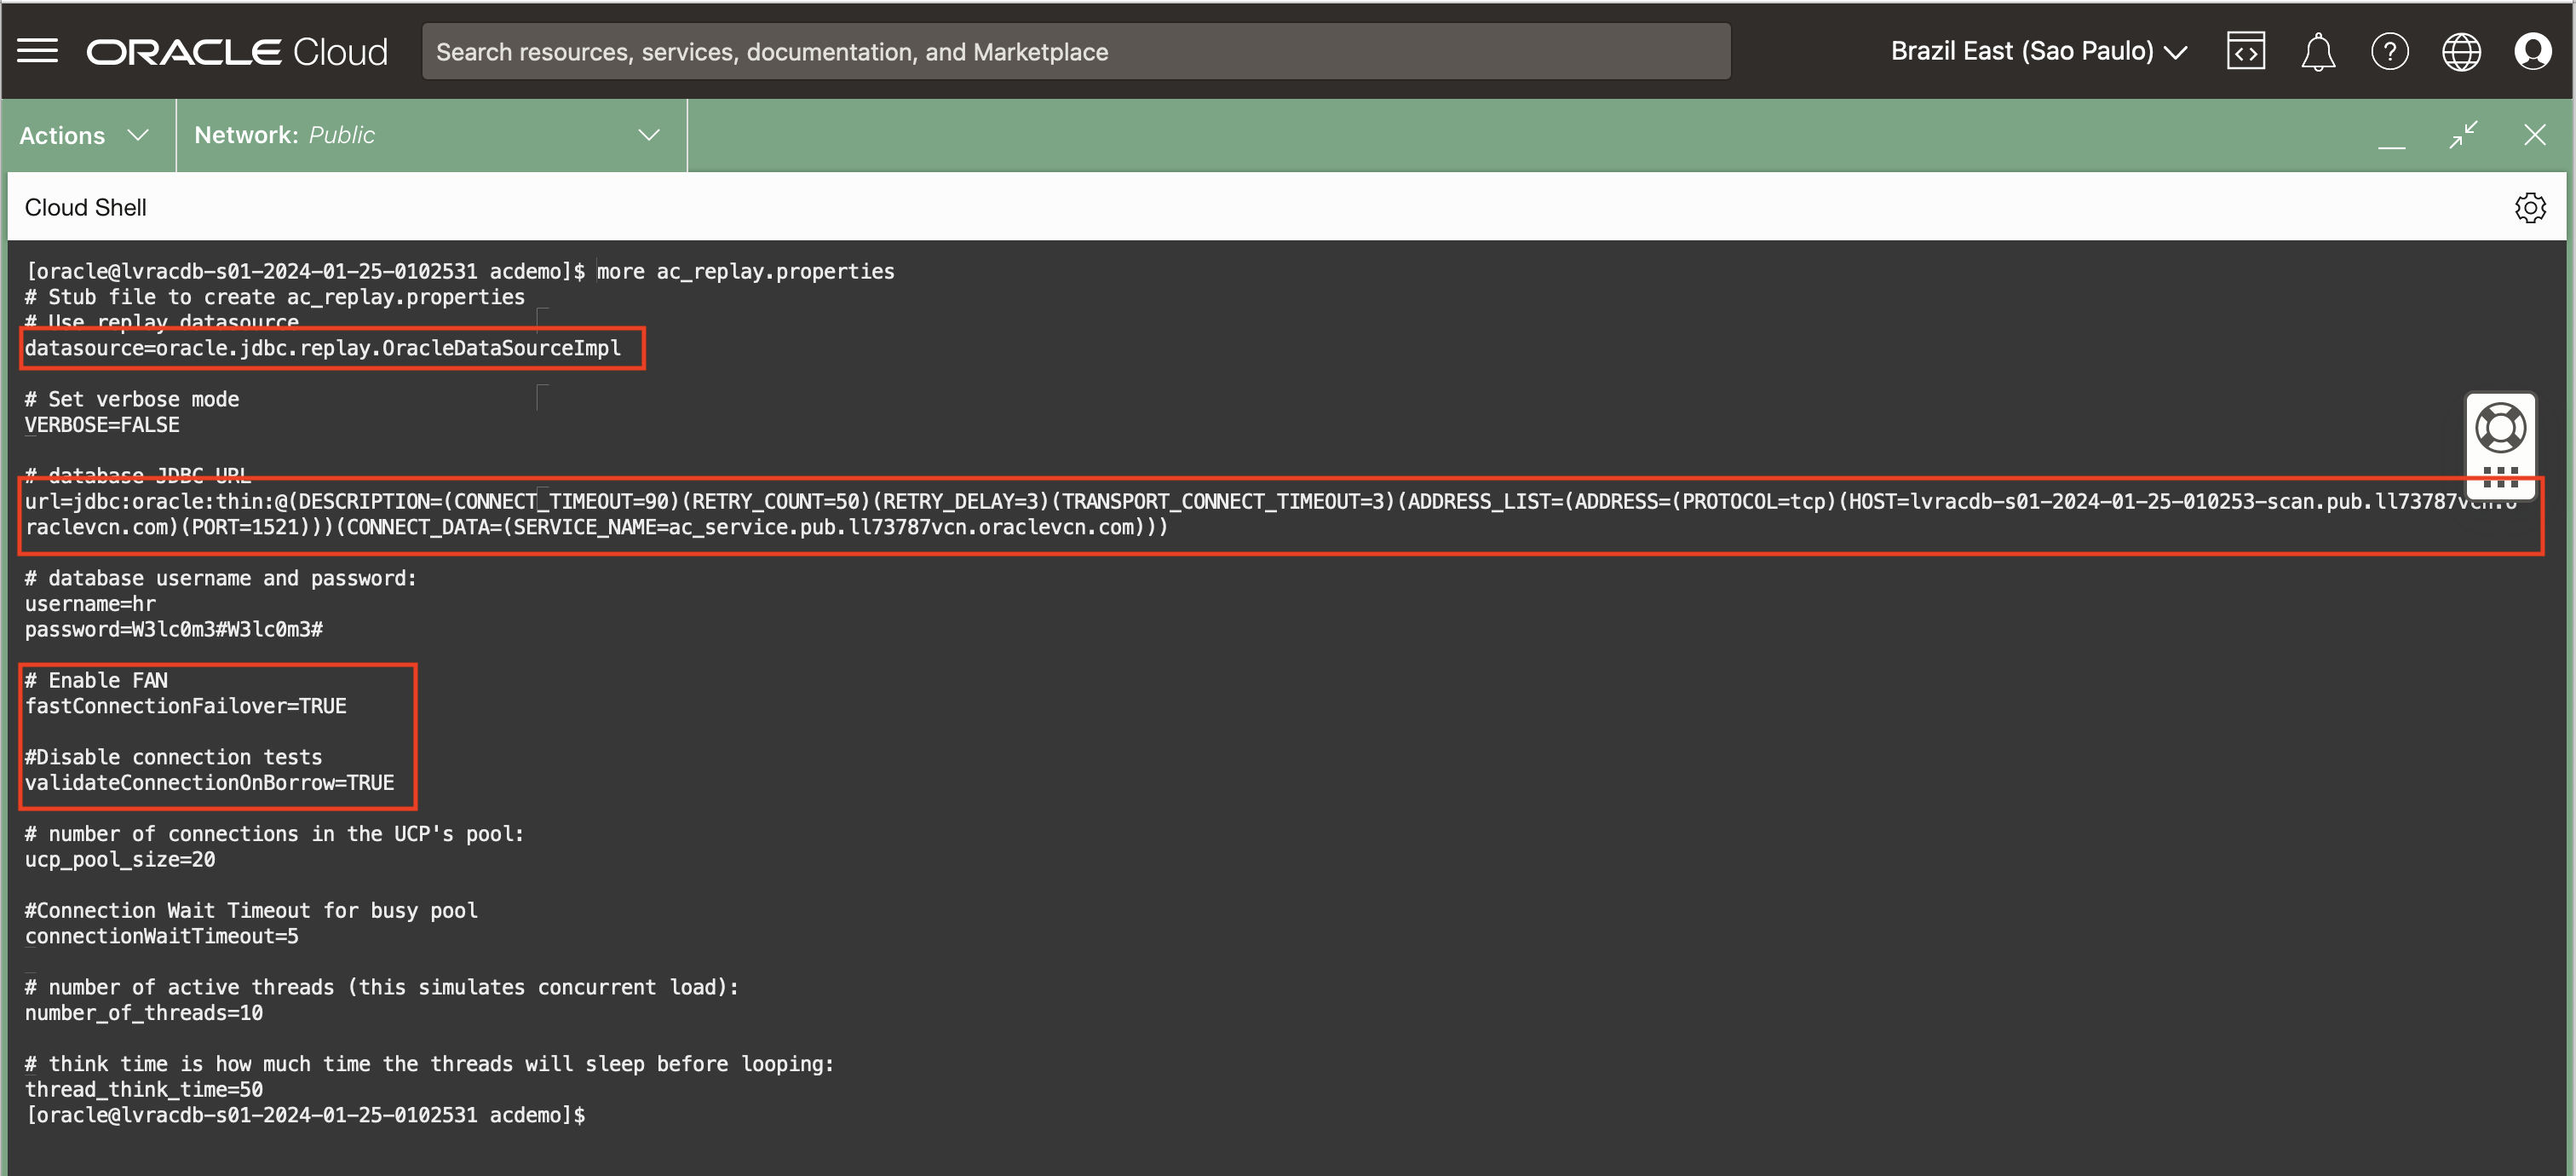
Task: Open the help question mark menu
Action: [x=2389, y=51]
